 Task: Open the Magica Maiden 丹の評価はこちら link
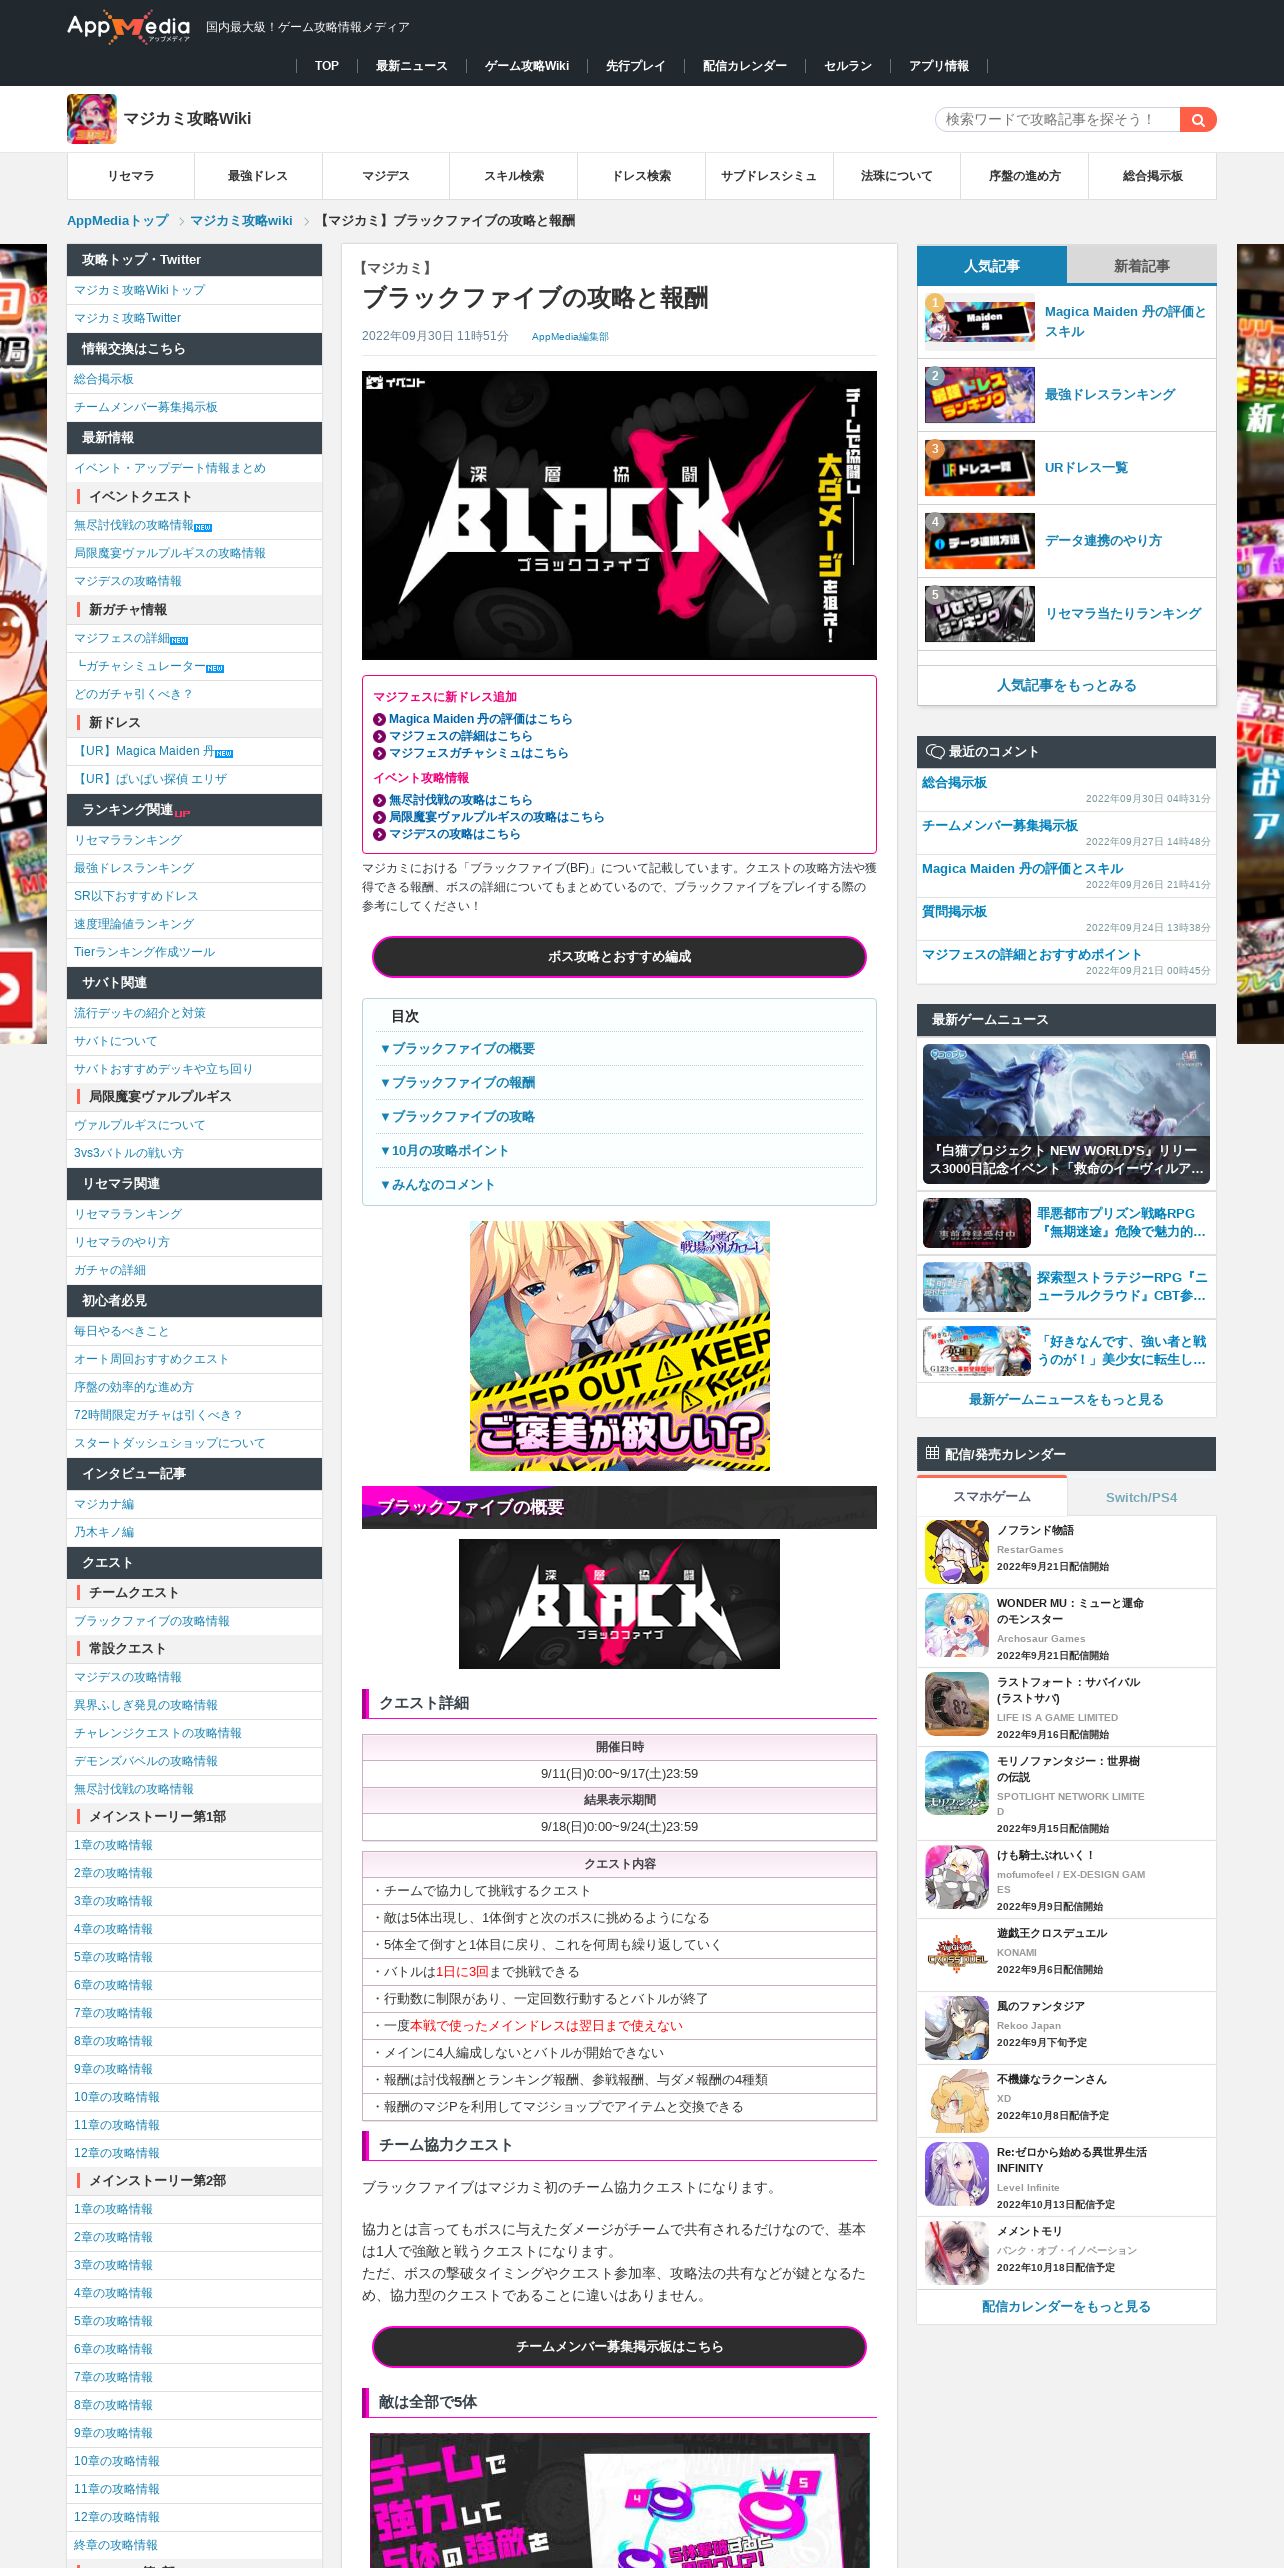(480, 719)
